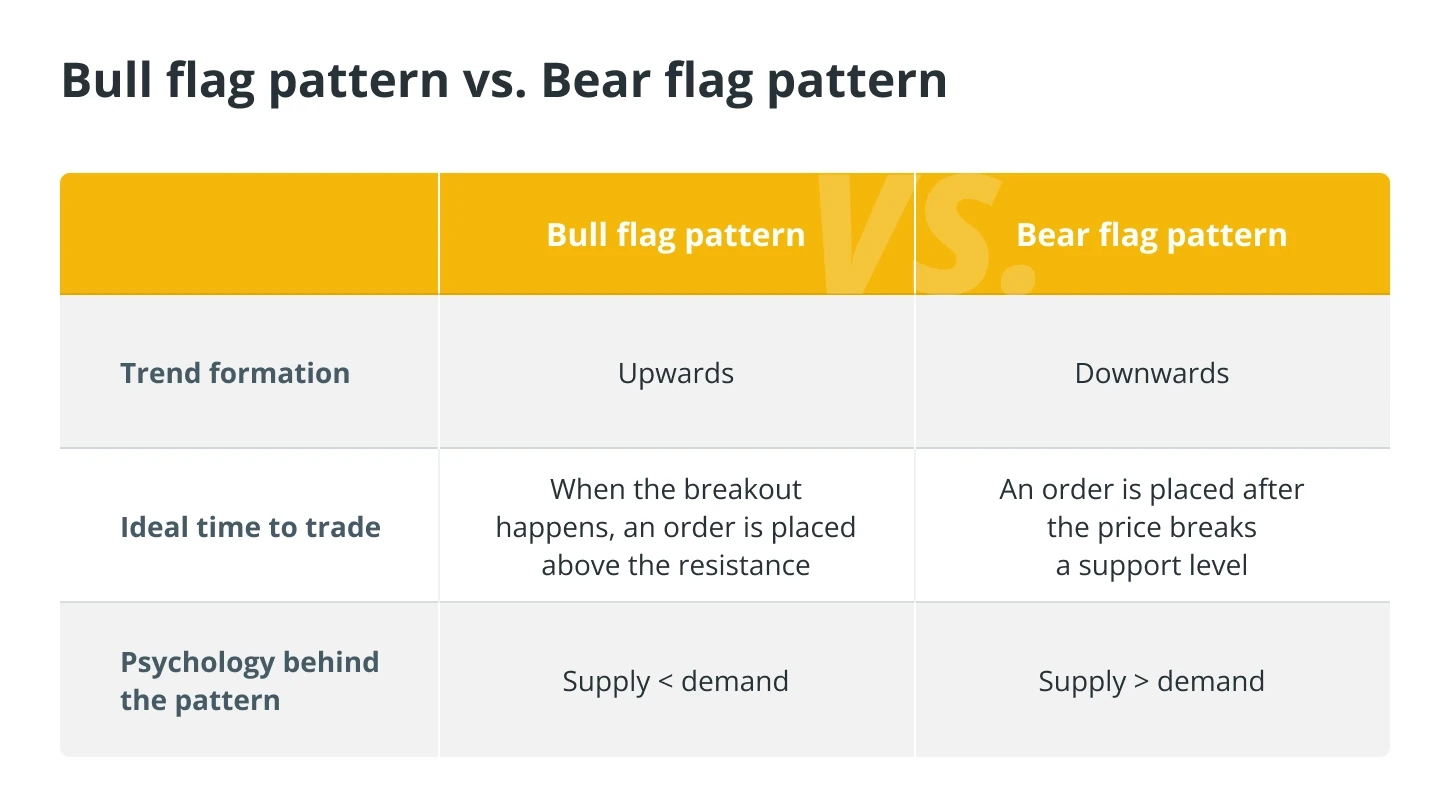Image resolution: width=1450 pixels, height=800 pixels.
Task: Click the Trend formation row label
Action: pos(235,373)
